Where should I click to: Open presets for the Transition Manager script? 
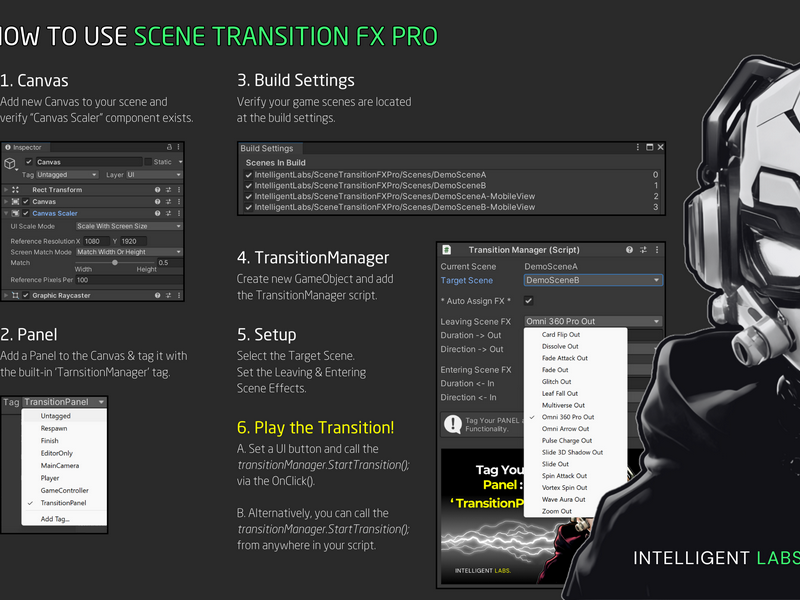coord(643,249)
